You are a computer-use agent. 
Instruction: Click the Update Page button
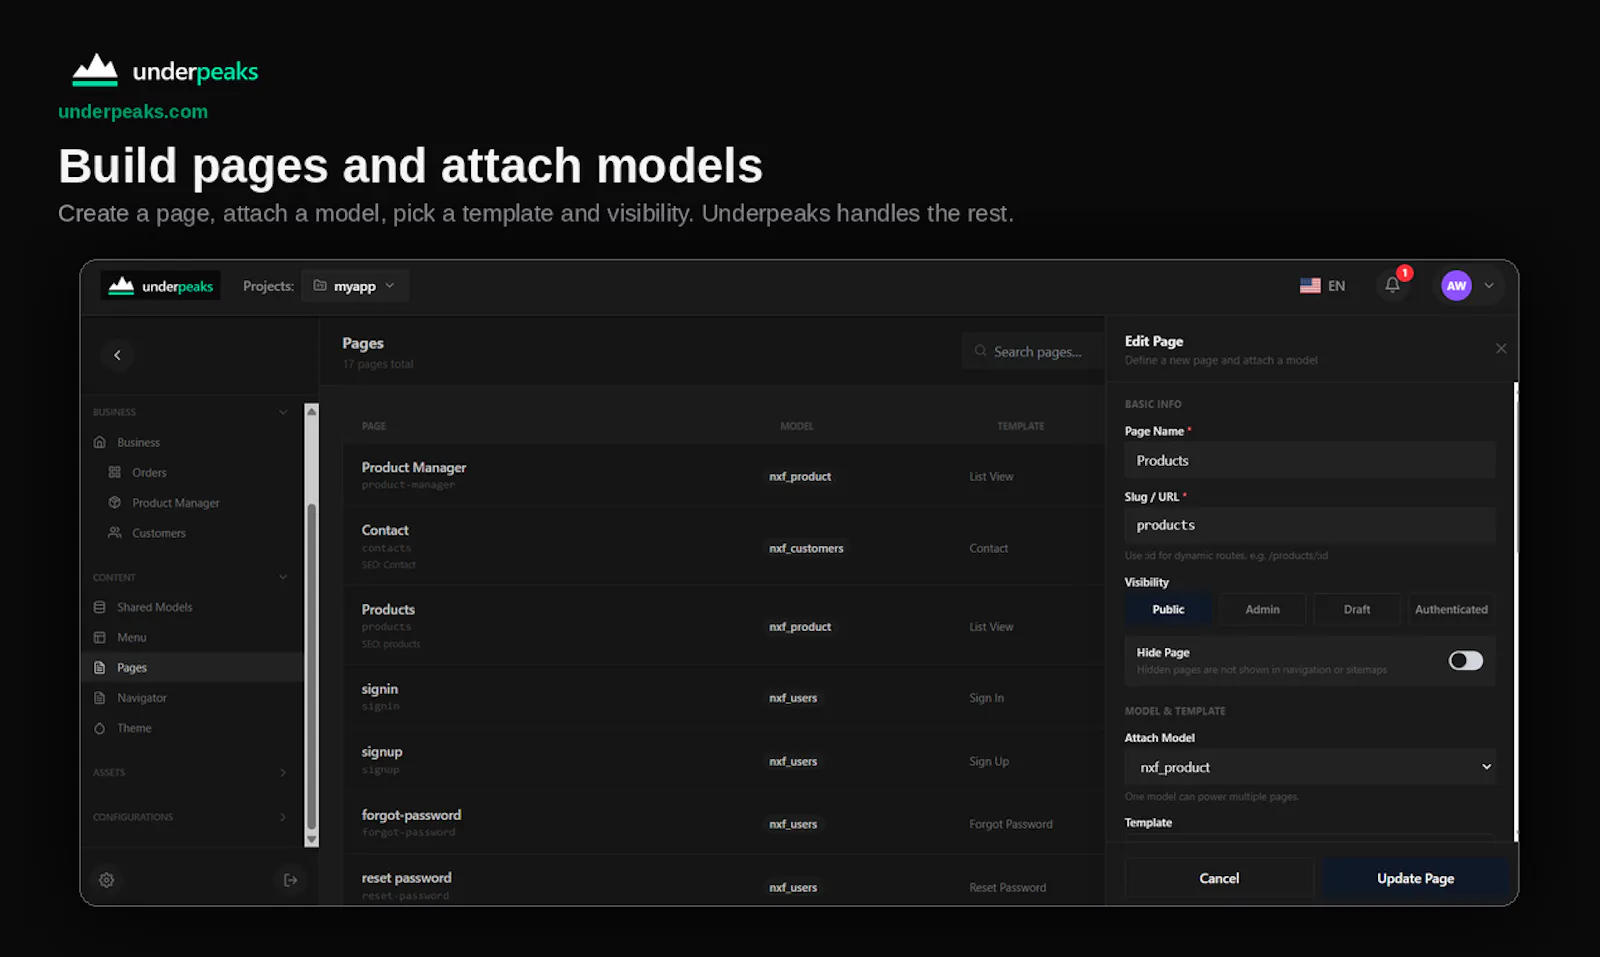(1415, 878)
